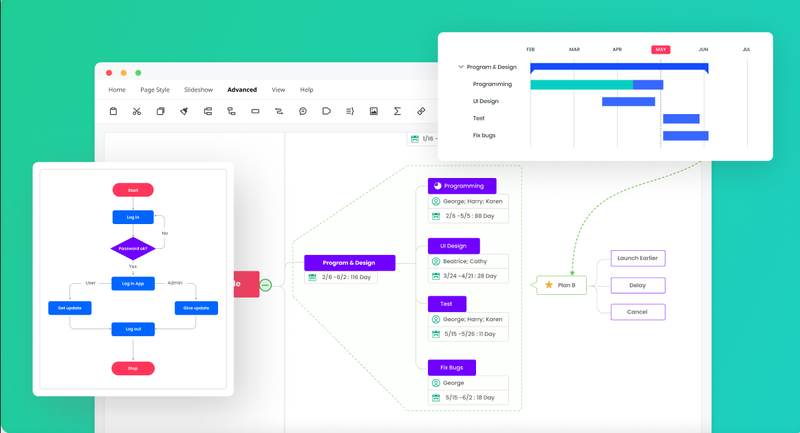
Task: Click the Log out flowchart box
Action: (133, 329)
